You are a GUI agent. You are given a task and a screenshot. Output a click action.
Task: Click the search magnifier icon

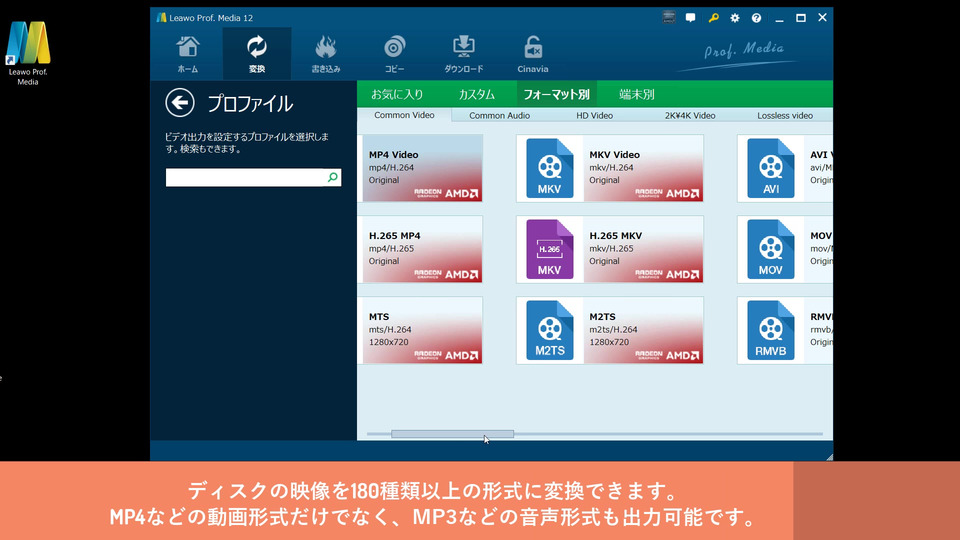332,177
